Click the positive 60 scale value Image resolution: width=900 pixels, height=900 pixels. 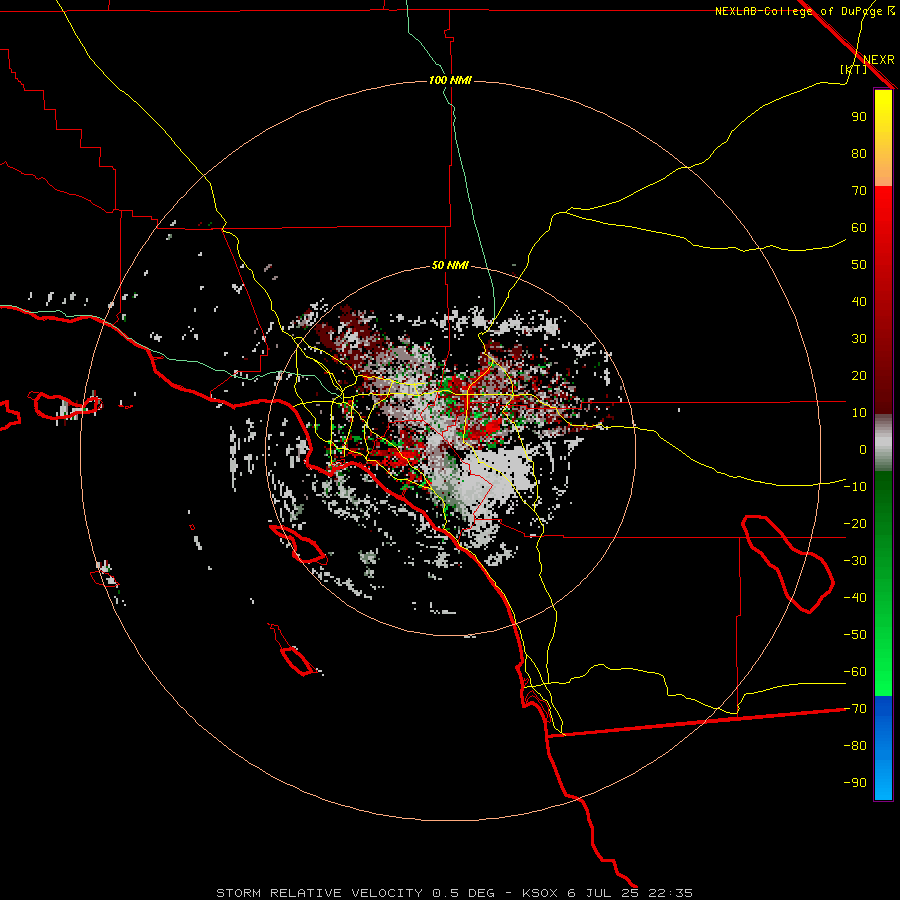coord(859,228)
